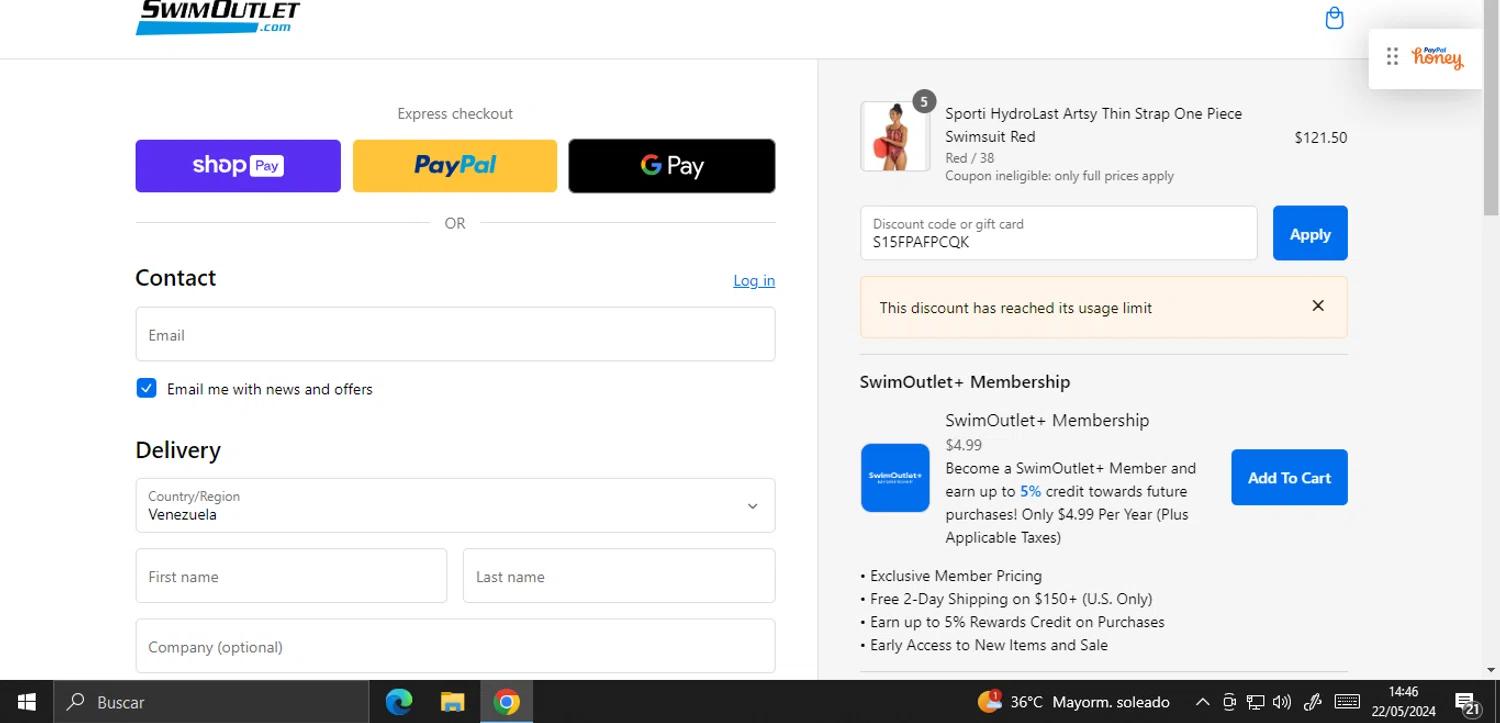This screenshot has width=1500, height=723.
Task: Choose PayPal express checkout
Action: click(455, 166)
